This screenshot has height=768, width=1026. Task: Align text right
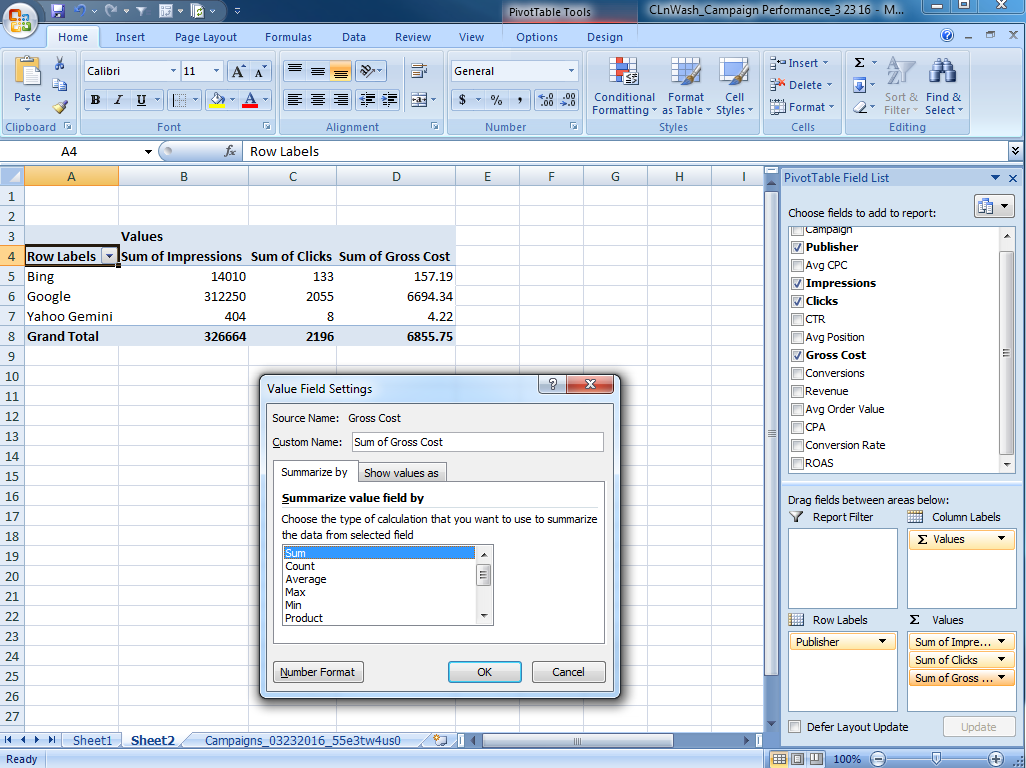tap(340, 100)
